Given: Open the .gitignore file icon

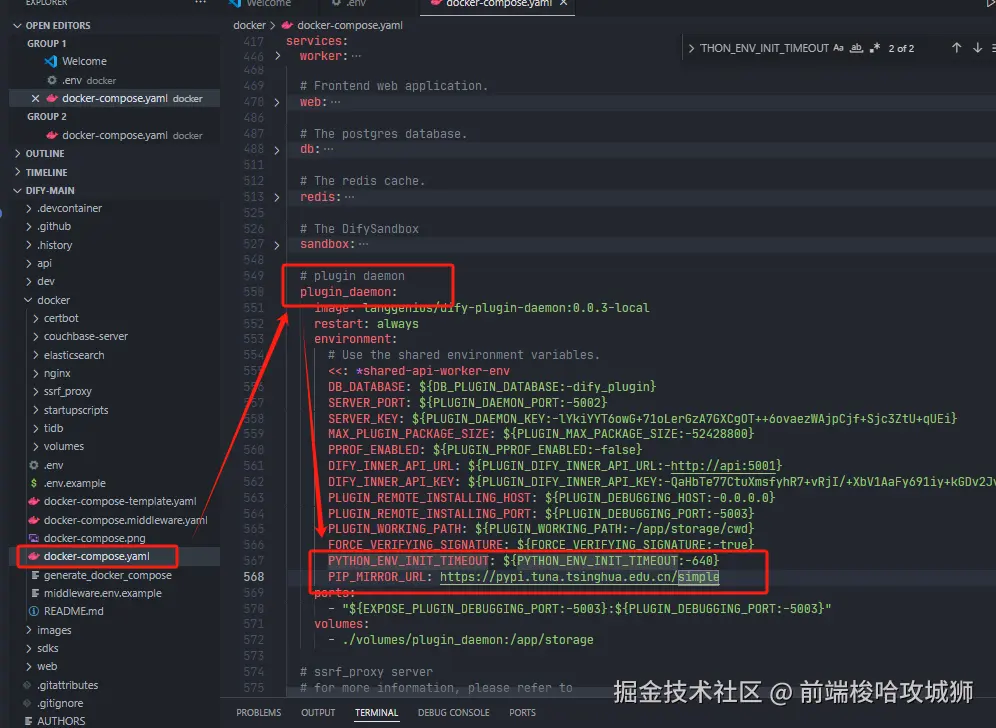Looking at the screenshot, I should coord(27,703).
